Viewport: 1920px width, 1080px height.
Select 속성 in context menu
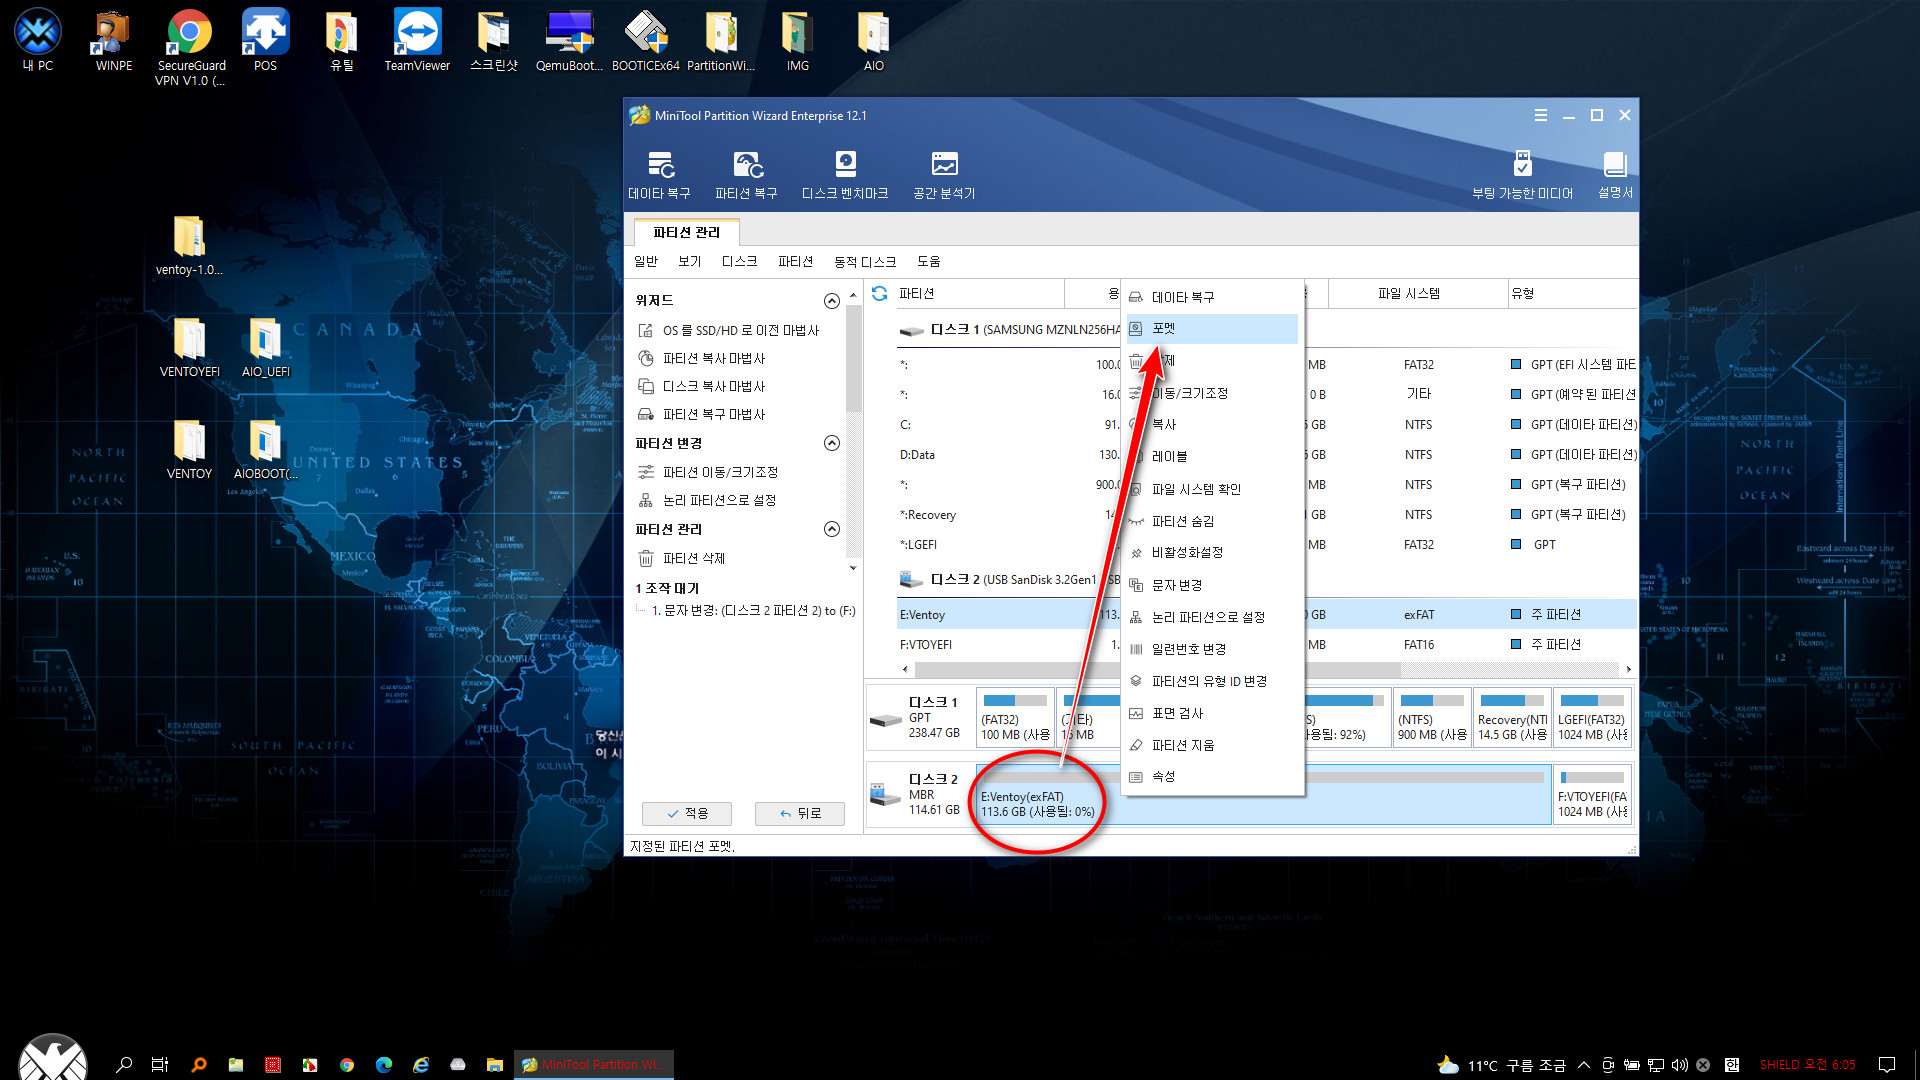coord(1212,776)
